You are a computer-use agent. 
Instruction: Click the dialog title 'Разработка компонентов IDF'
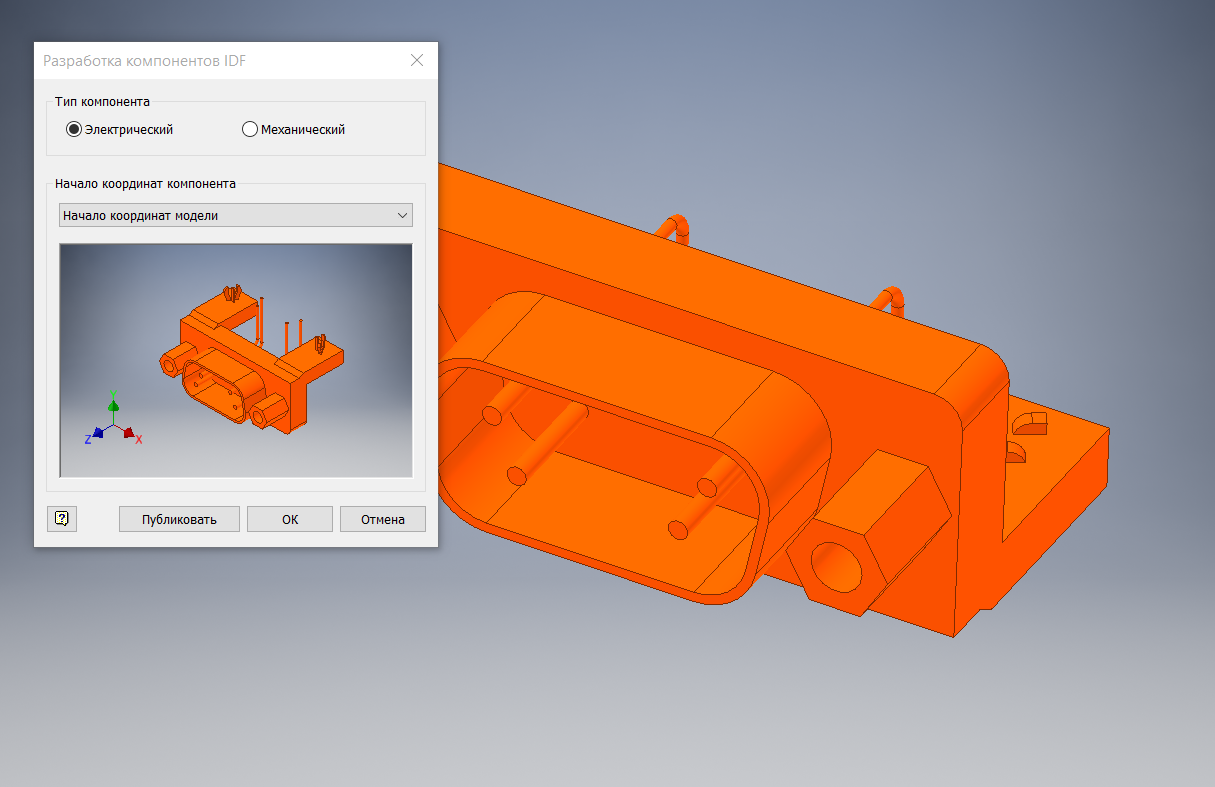tap(143, 60)
